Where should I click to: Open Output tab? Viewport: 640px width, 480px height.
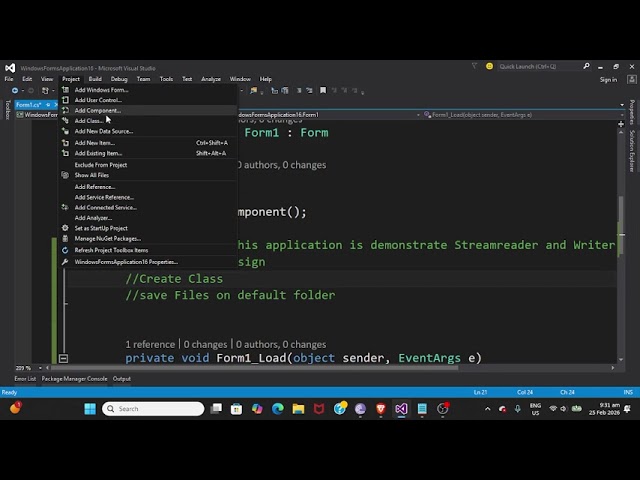122,379
